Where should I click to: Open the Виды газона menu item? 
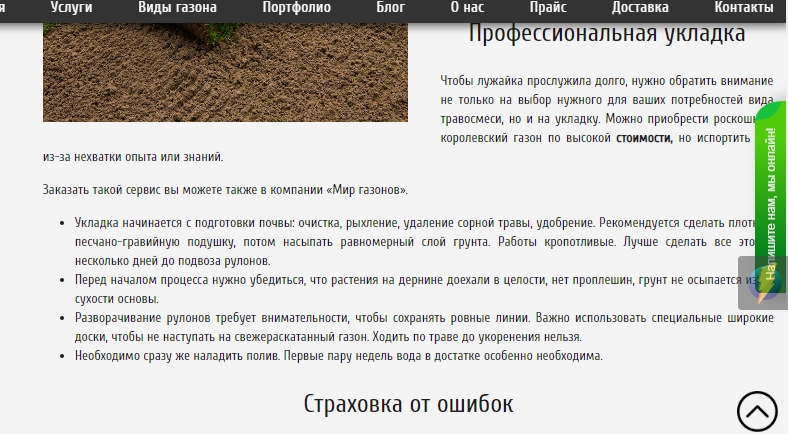pos(177,8)
